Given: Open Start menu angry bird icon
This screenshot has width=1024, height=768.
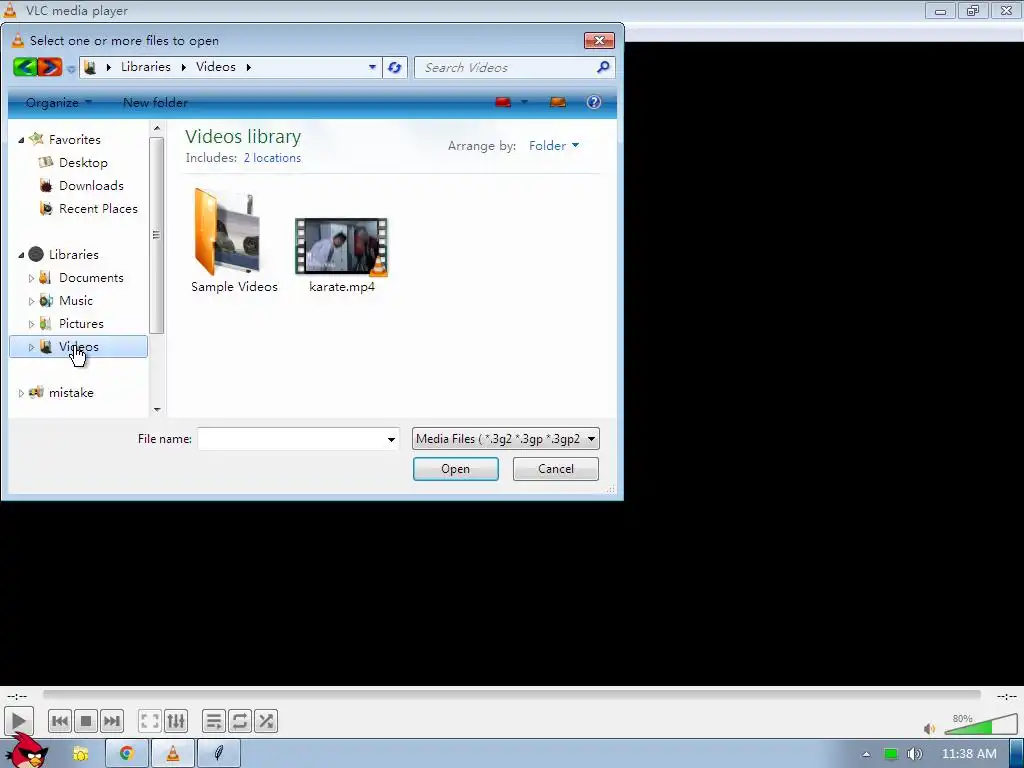Looking at the screenshot, I should click(x=25, y=751).
